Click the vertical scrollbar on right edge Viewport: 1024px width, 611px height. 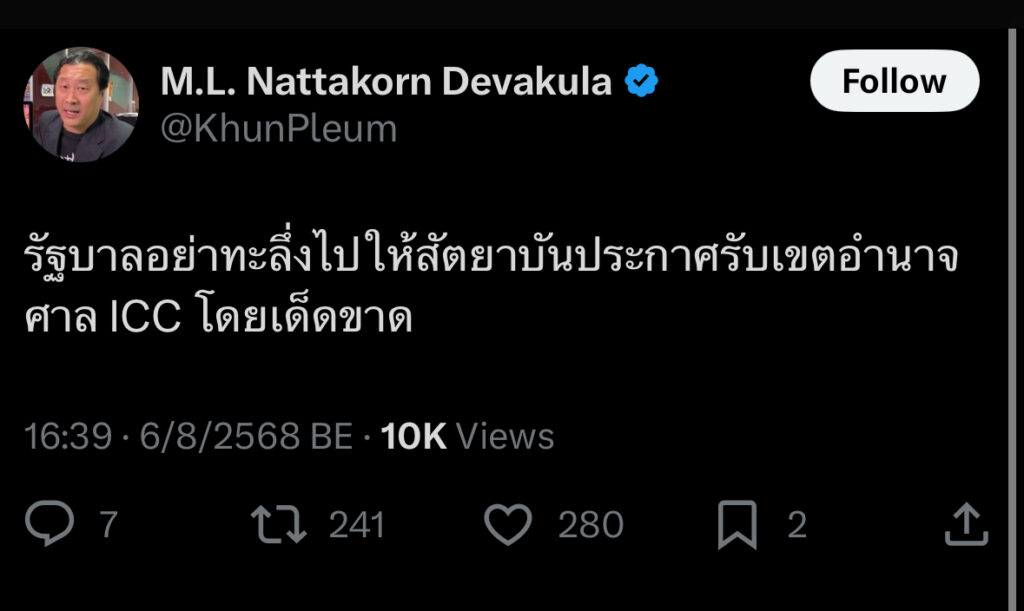pyautogui.click(x=1013, y=320)
